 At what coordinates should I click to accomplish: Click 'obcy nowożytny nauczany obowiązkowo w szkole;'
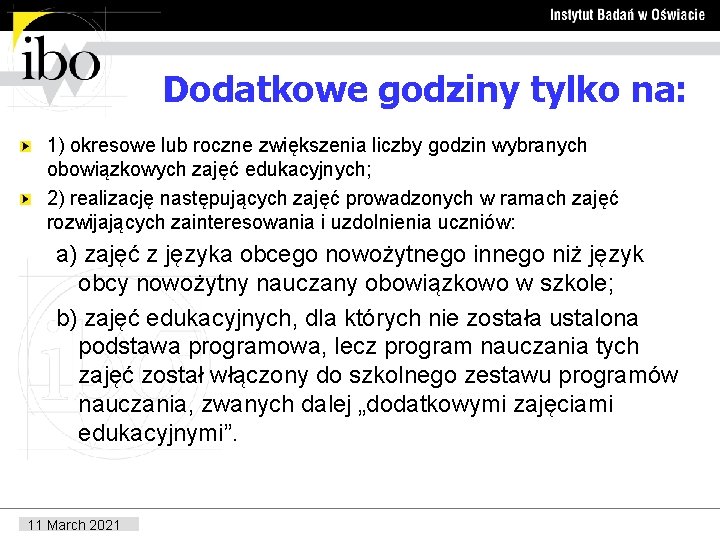[x=346, y=284]
